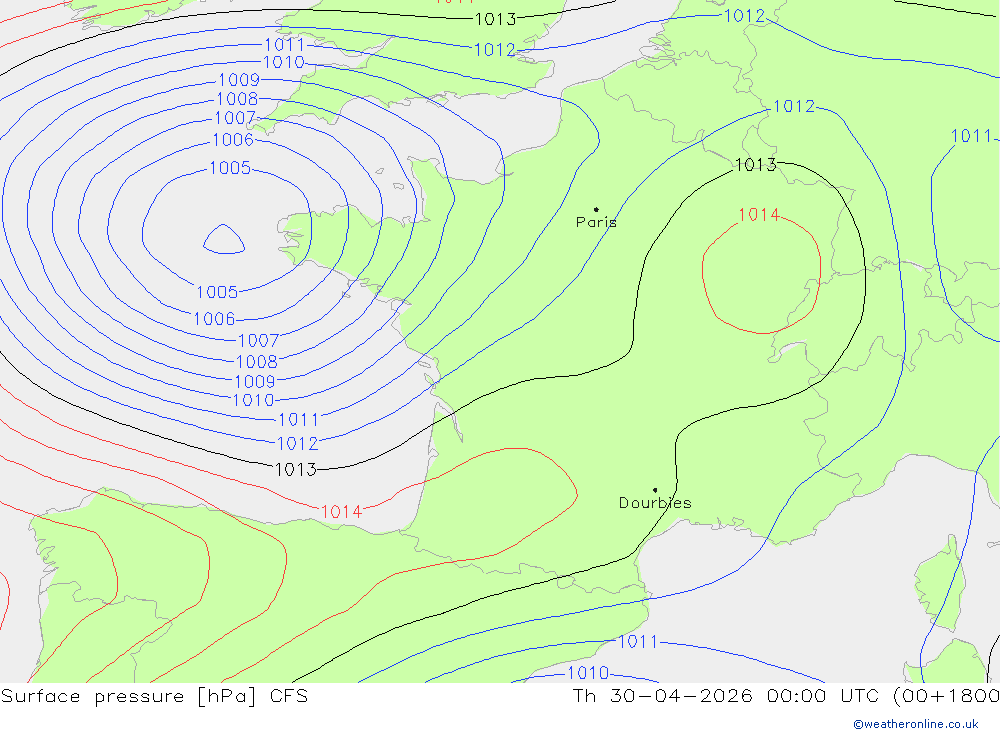1000x733 pixels.
Task: Click the upper 1006 isobar label
Action: [x=233, y=140]
